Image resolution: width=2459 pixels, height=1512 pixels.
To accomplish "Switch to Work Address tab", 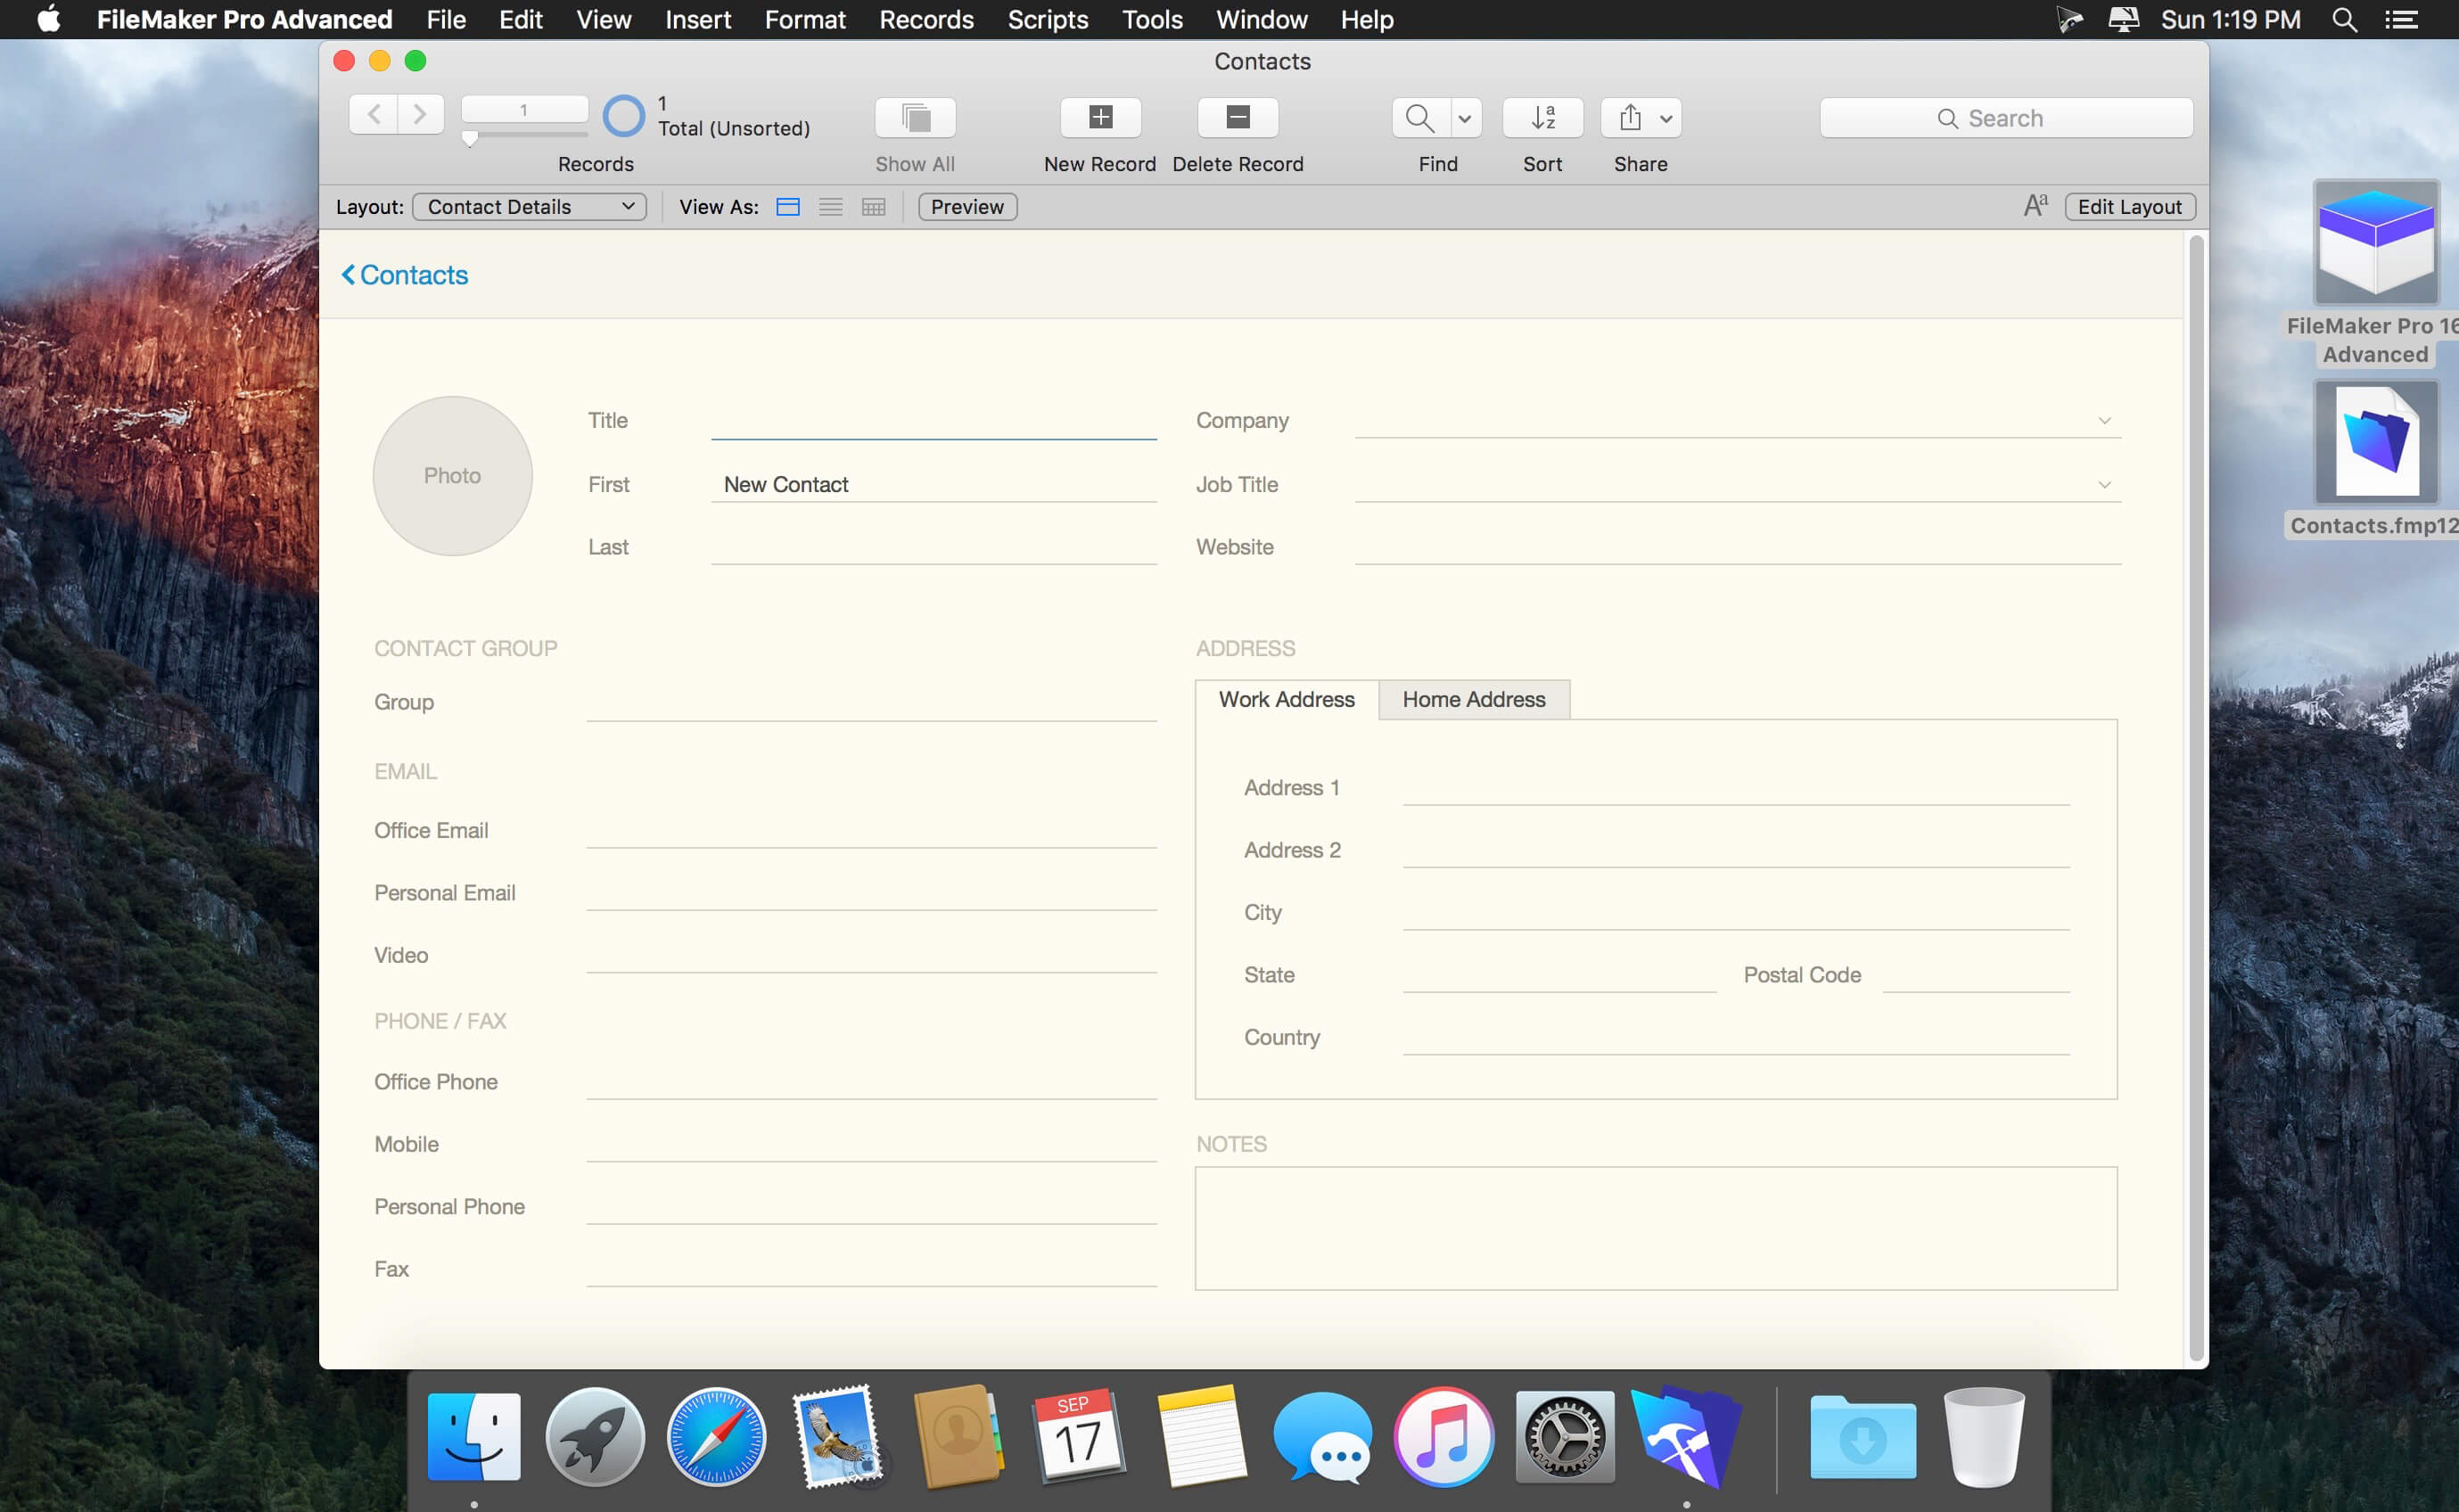I will pos(1286,699).
